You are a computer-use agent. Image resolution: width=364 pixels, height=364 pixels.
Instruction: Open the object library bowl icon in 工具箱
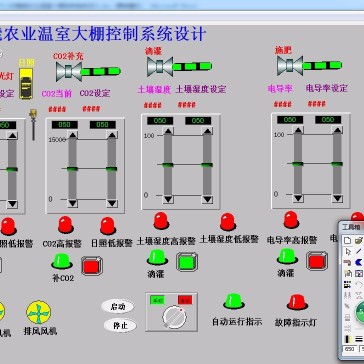coord(359,240)
